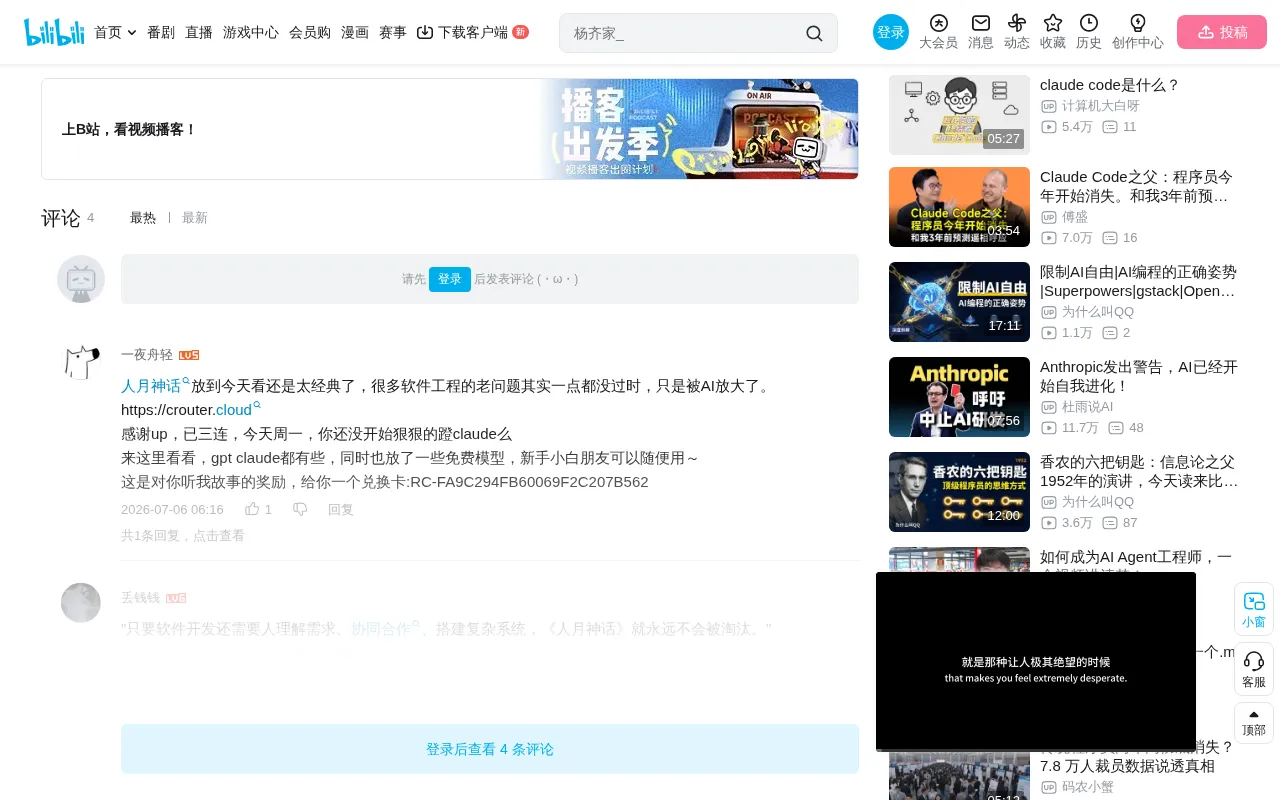Sort comments by 最新
The image size is (1280, 800).
pos(195,218)
